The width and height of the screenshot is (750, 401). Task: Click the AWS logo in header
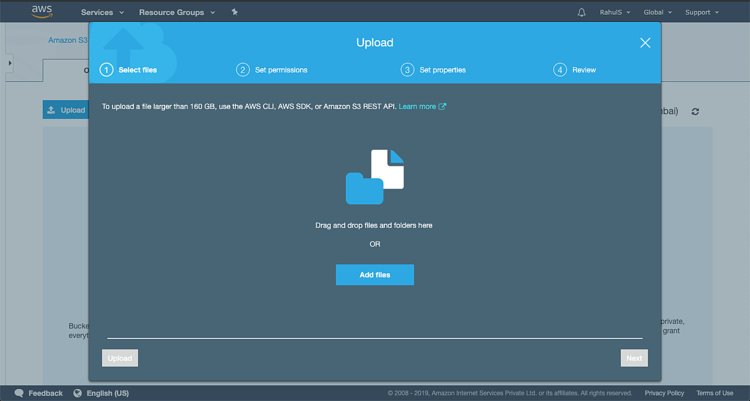click(x=42, y=12)
